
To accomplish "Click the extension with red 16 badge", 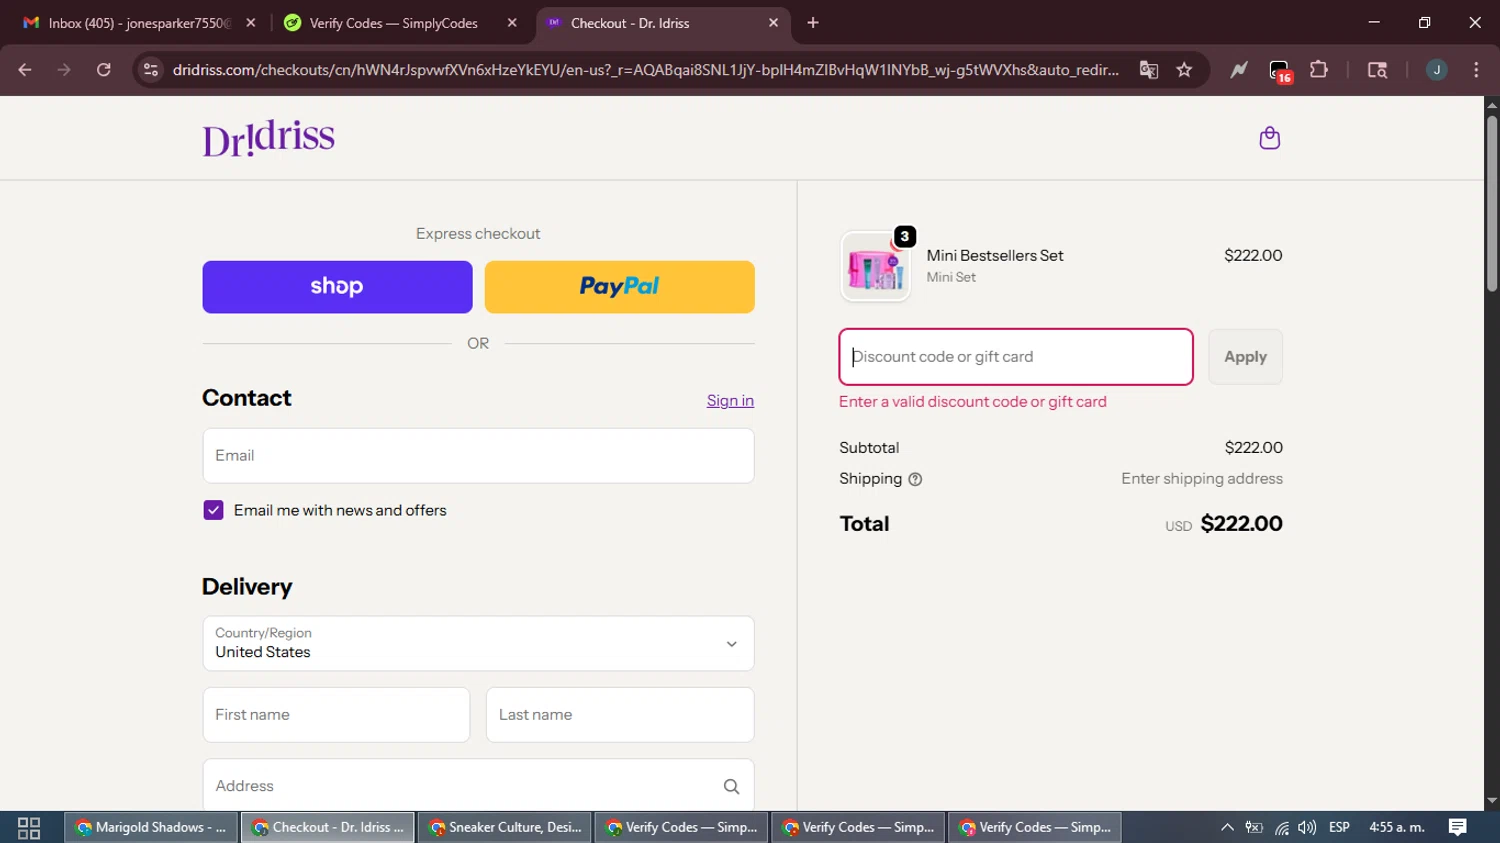I will tap(1280, 71).
